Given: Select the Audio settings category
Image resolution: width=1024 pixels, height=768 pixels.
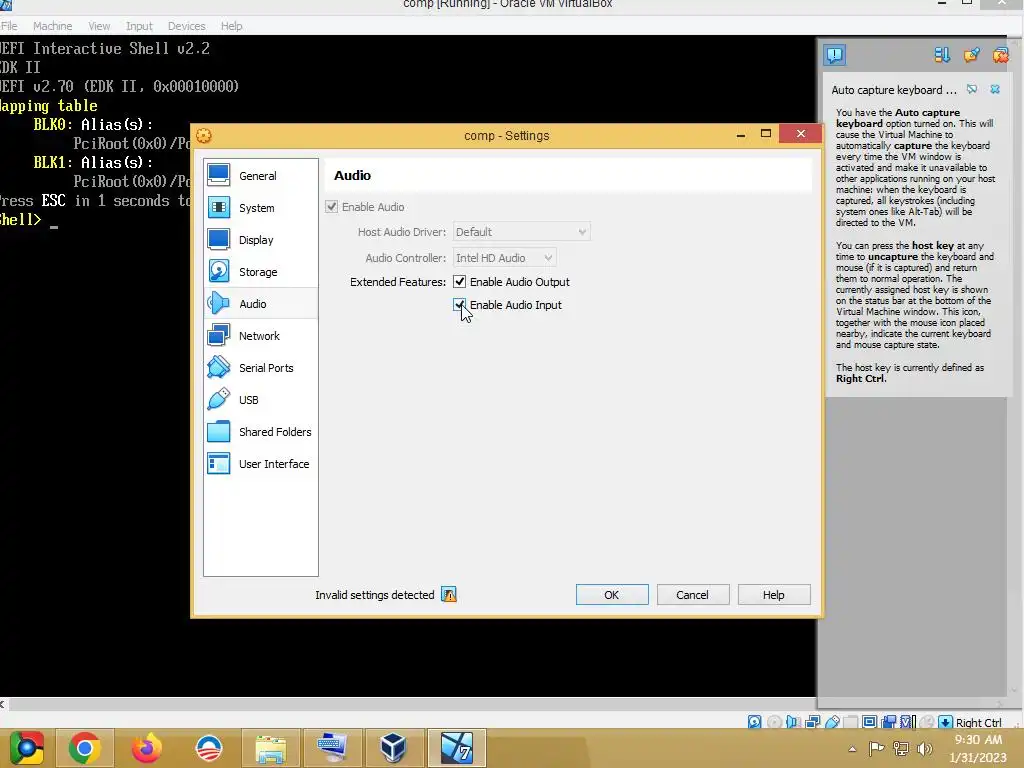Looking at the screenshot, I should (x=261, y=304).
